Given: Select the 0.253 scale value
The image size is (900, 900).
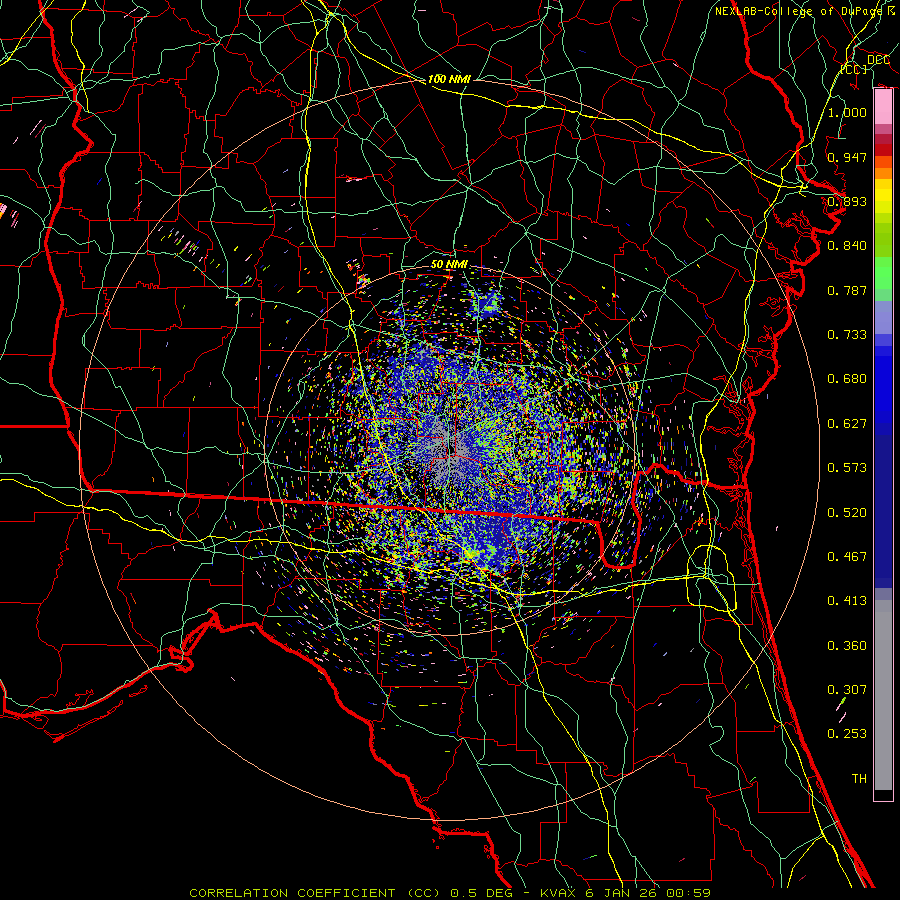Looking at the screenshot, I should pyautogui.click(x=847, y=734).
